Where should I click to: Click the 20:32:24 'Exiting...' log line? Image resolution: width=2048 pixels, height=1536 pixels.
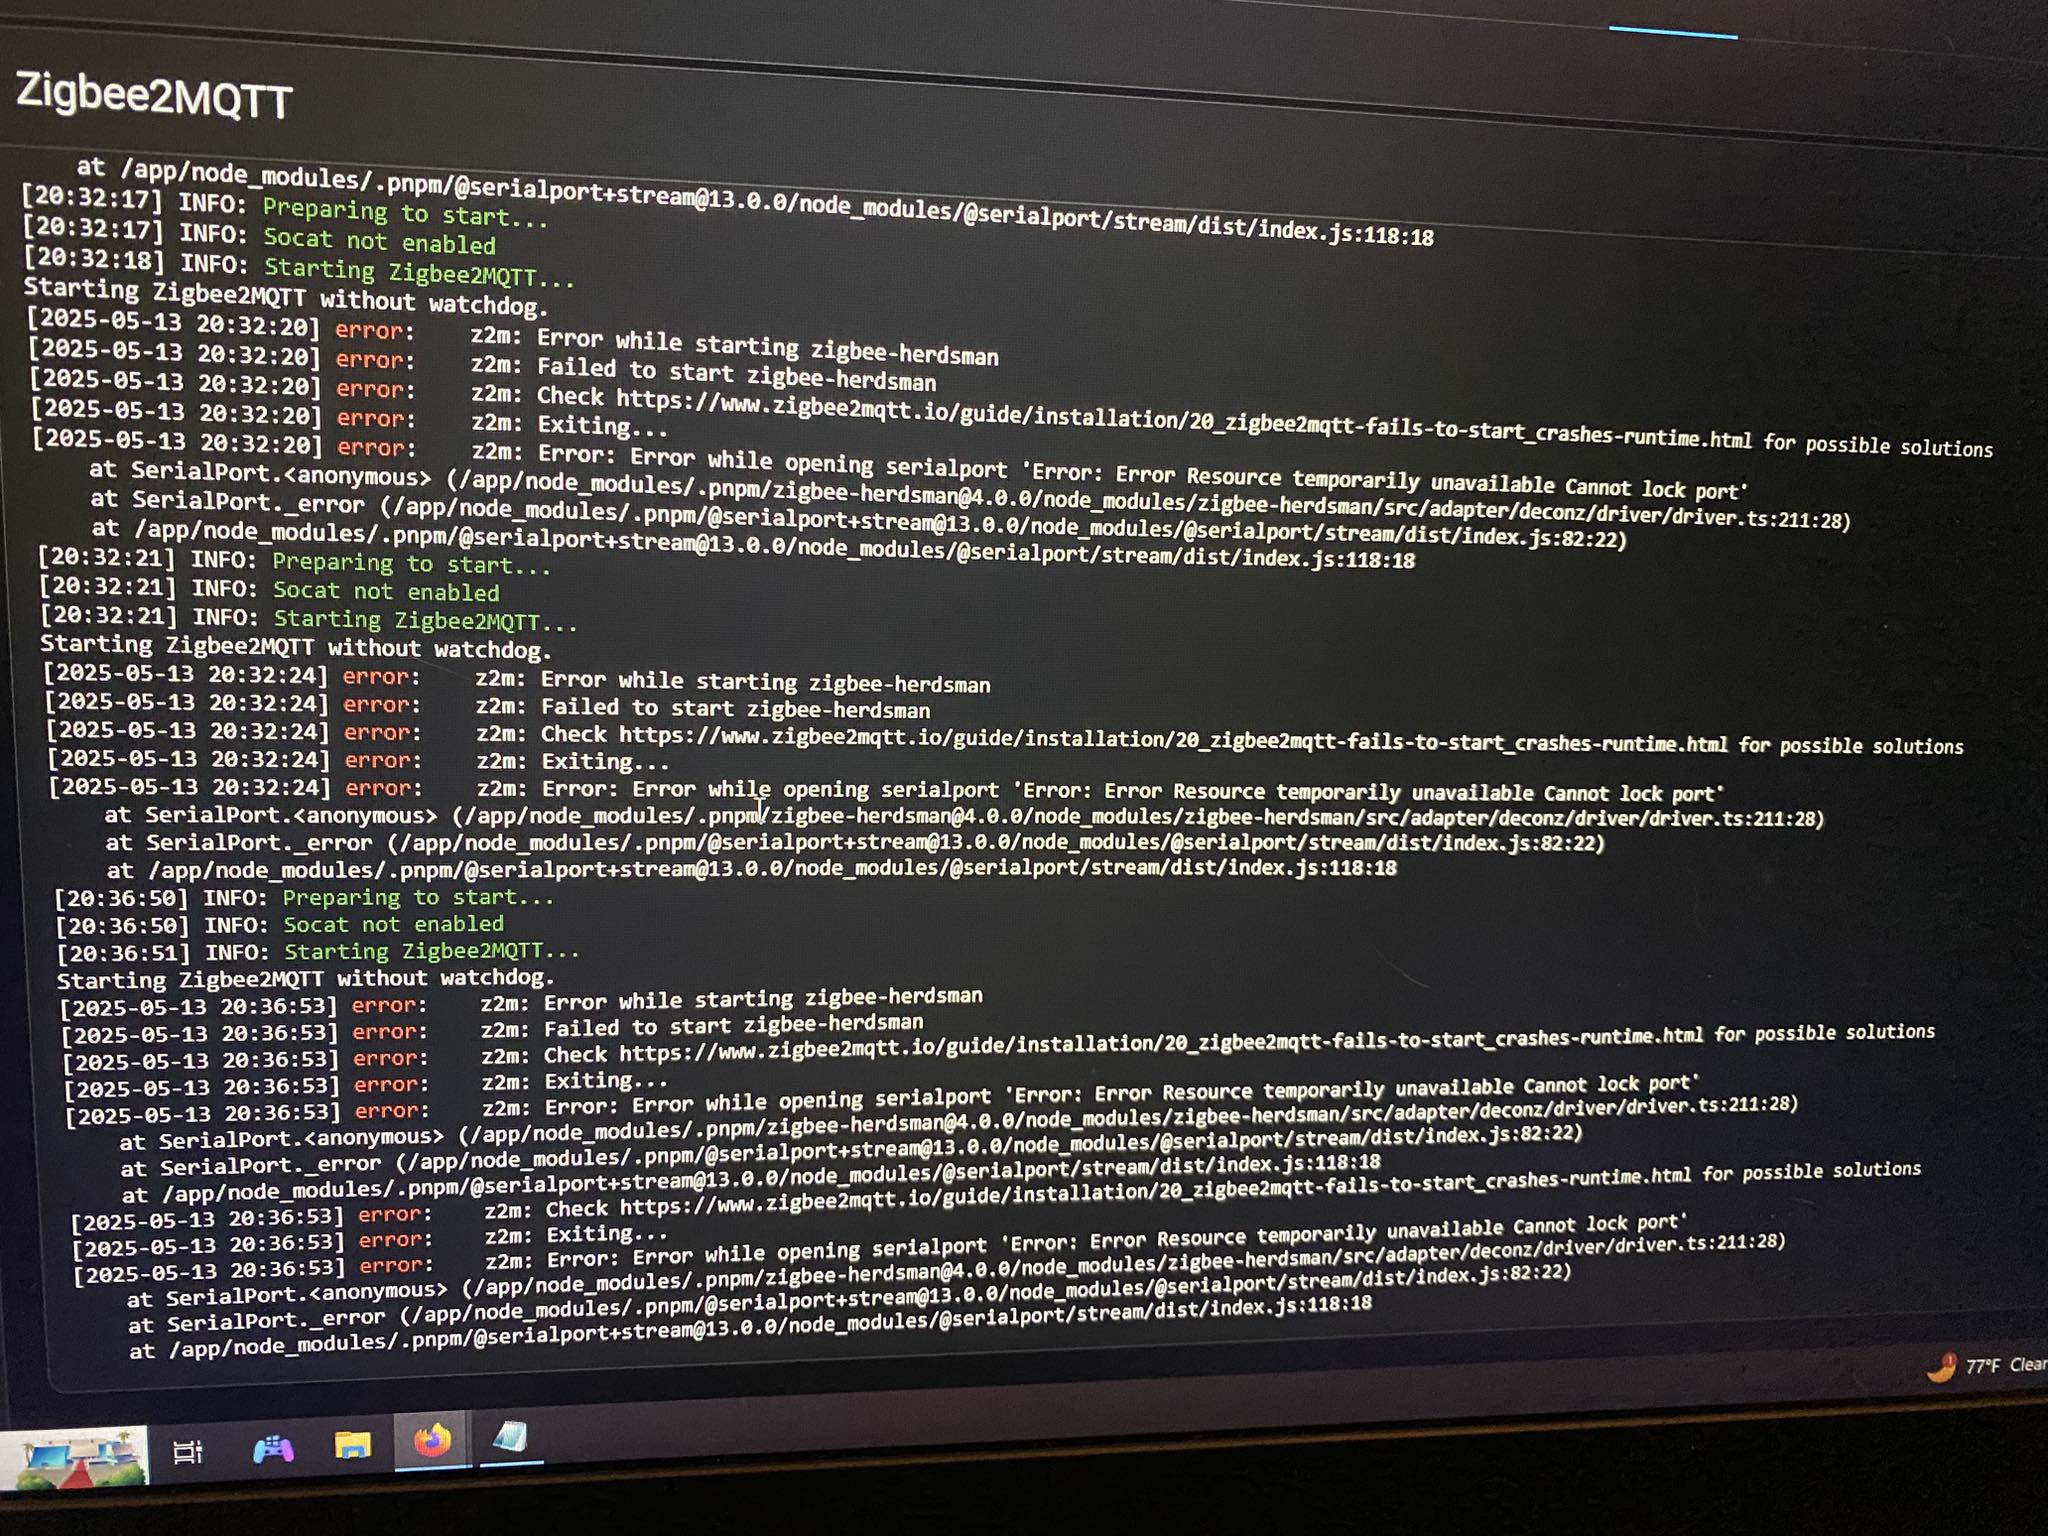358,760
